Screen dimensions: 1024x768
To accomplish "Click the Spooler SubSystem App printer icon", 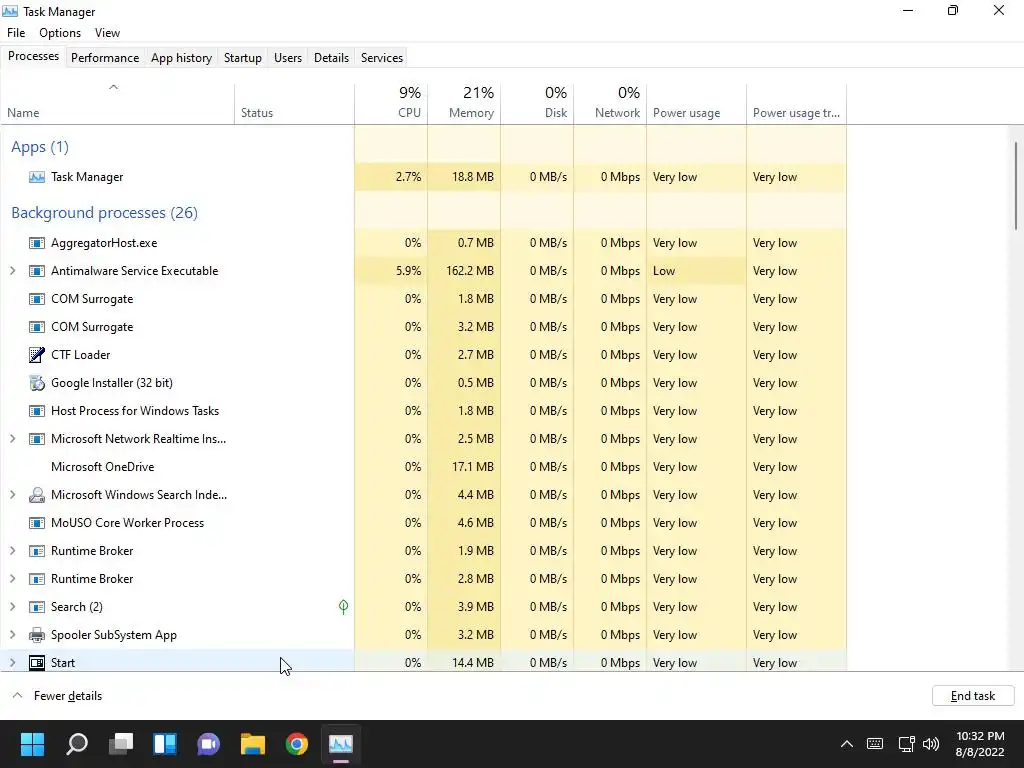I will click(x=37, y=635).
